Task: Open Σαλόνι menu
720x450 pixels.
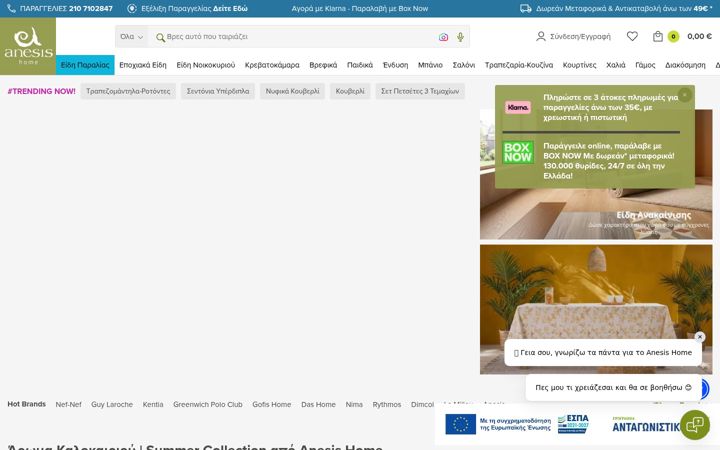Action: (x=464, y=65)
